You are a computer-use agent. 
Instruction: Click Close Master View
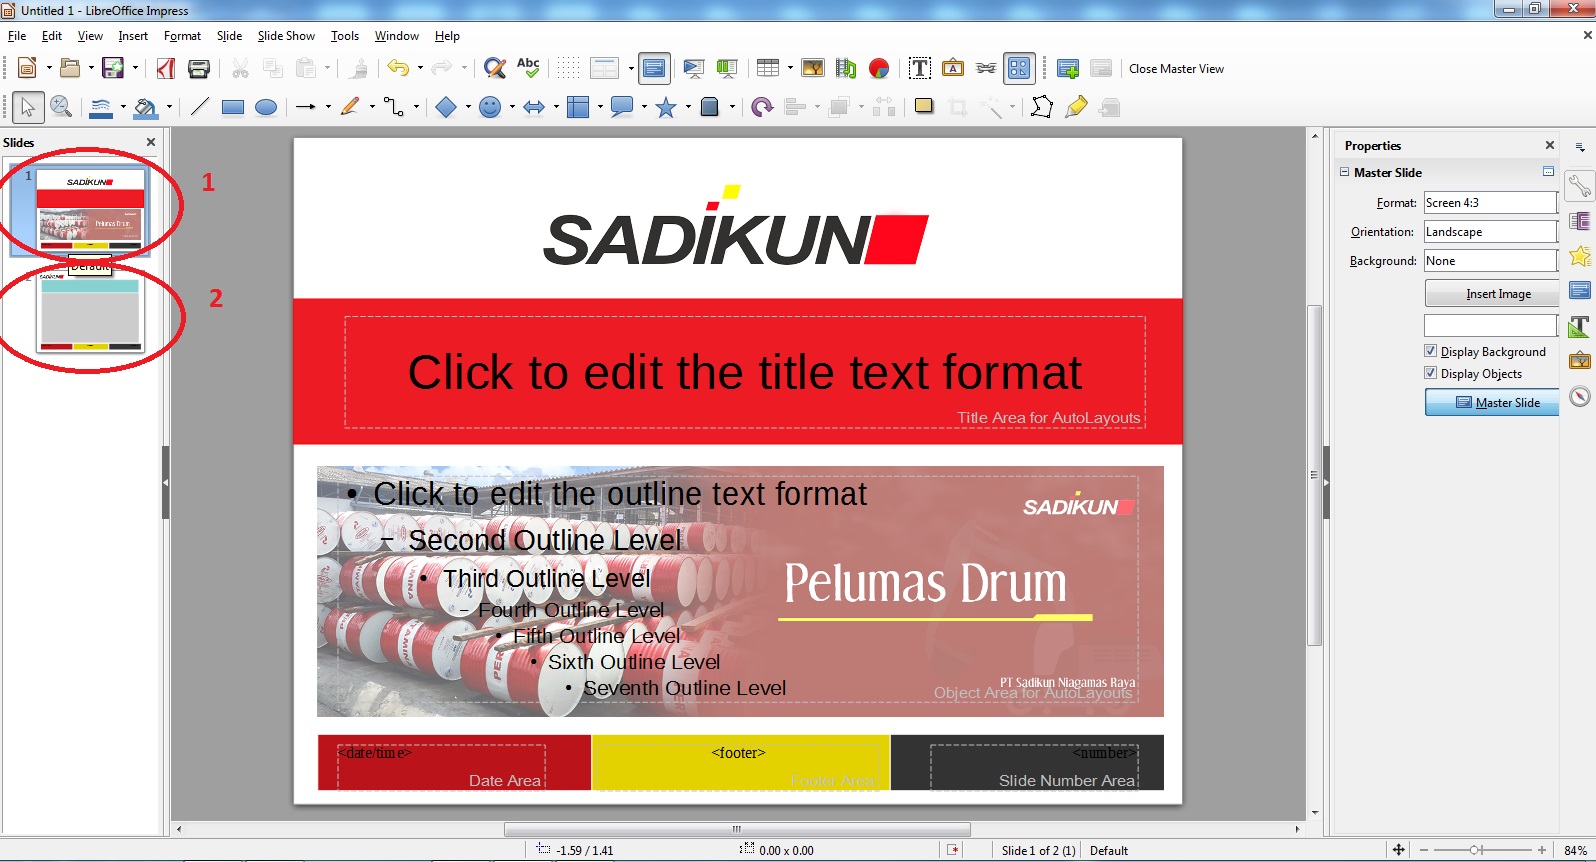pos(1176,69)
